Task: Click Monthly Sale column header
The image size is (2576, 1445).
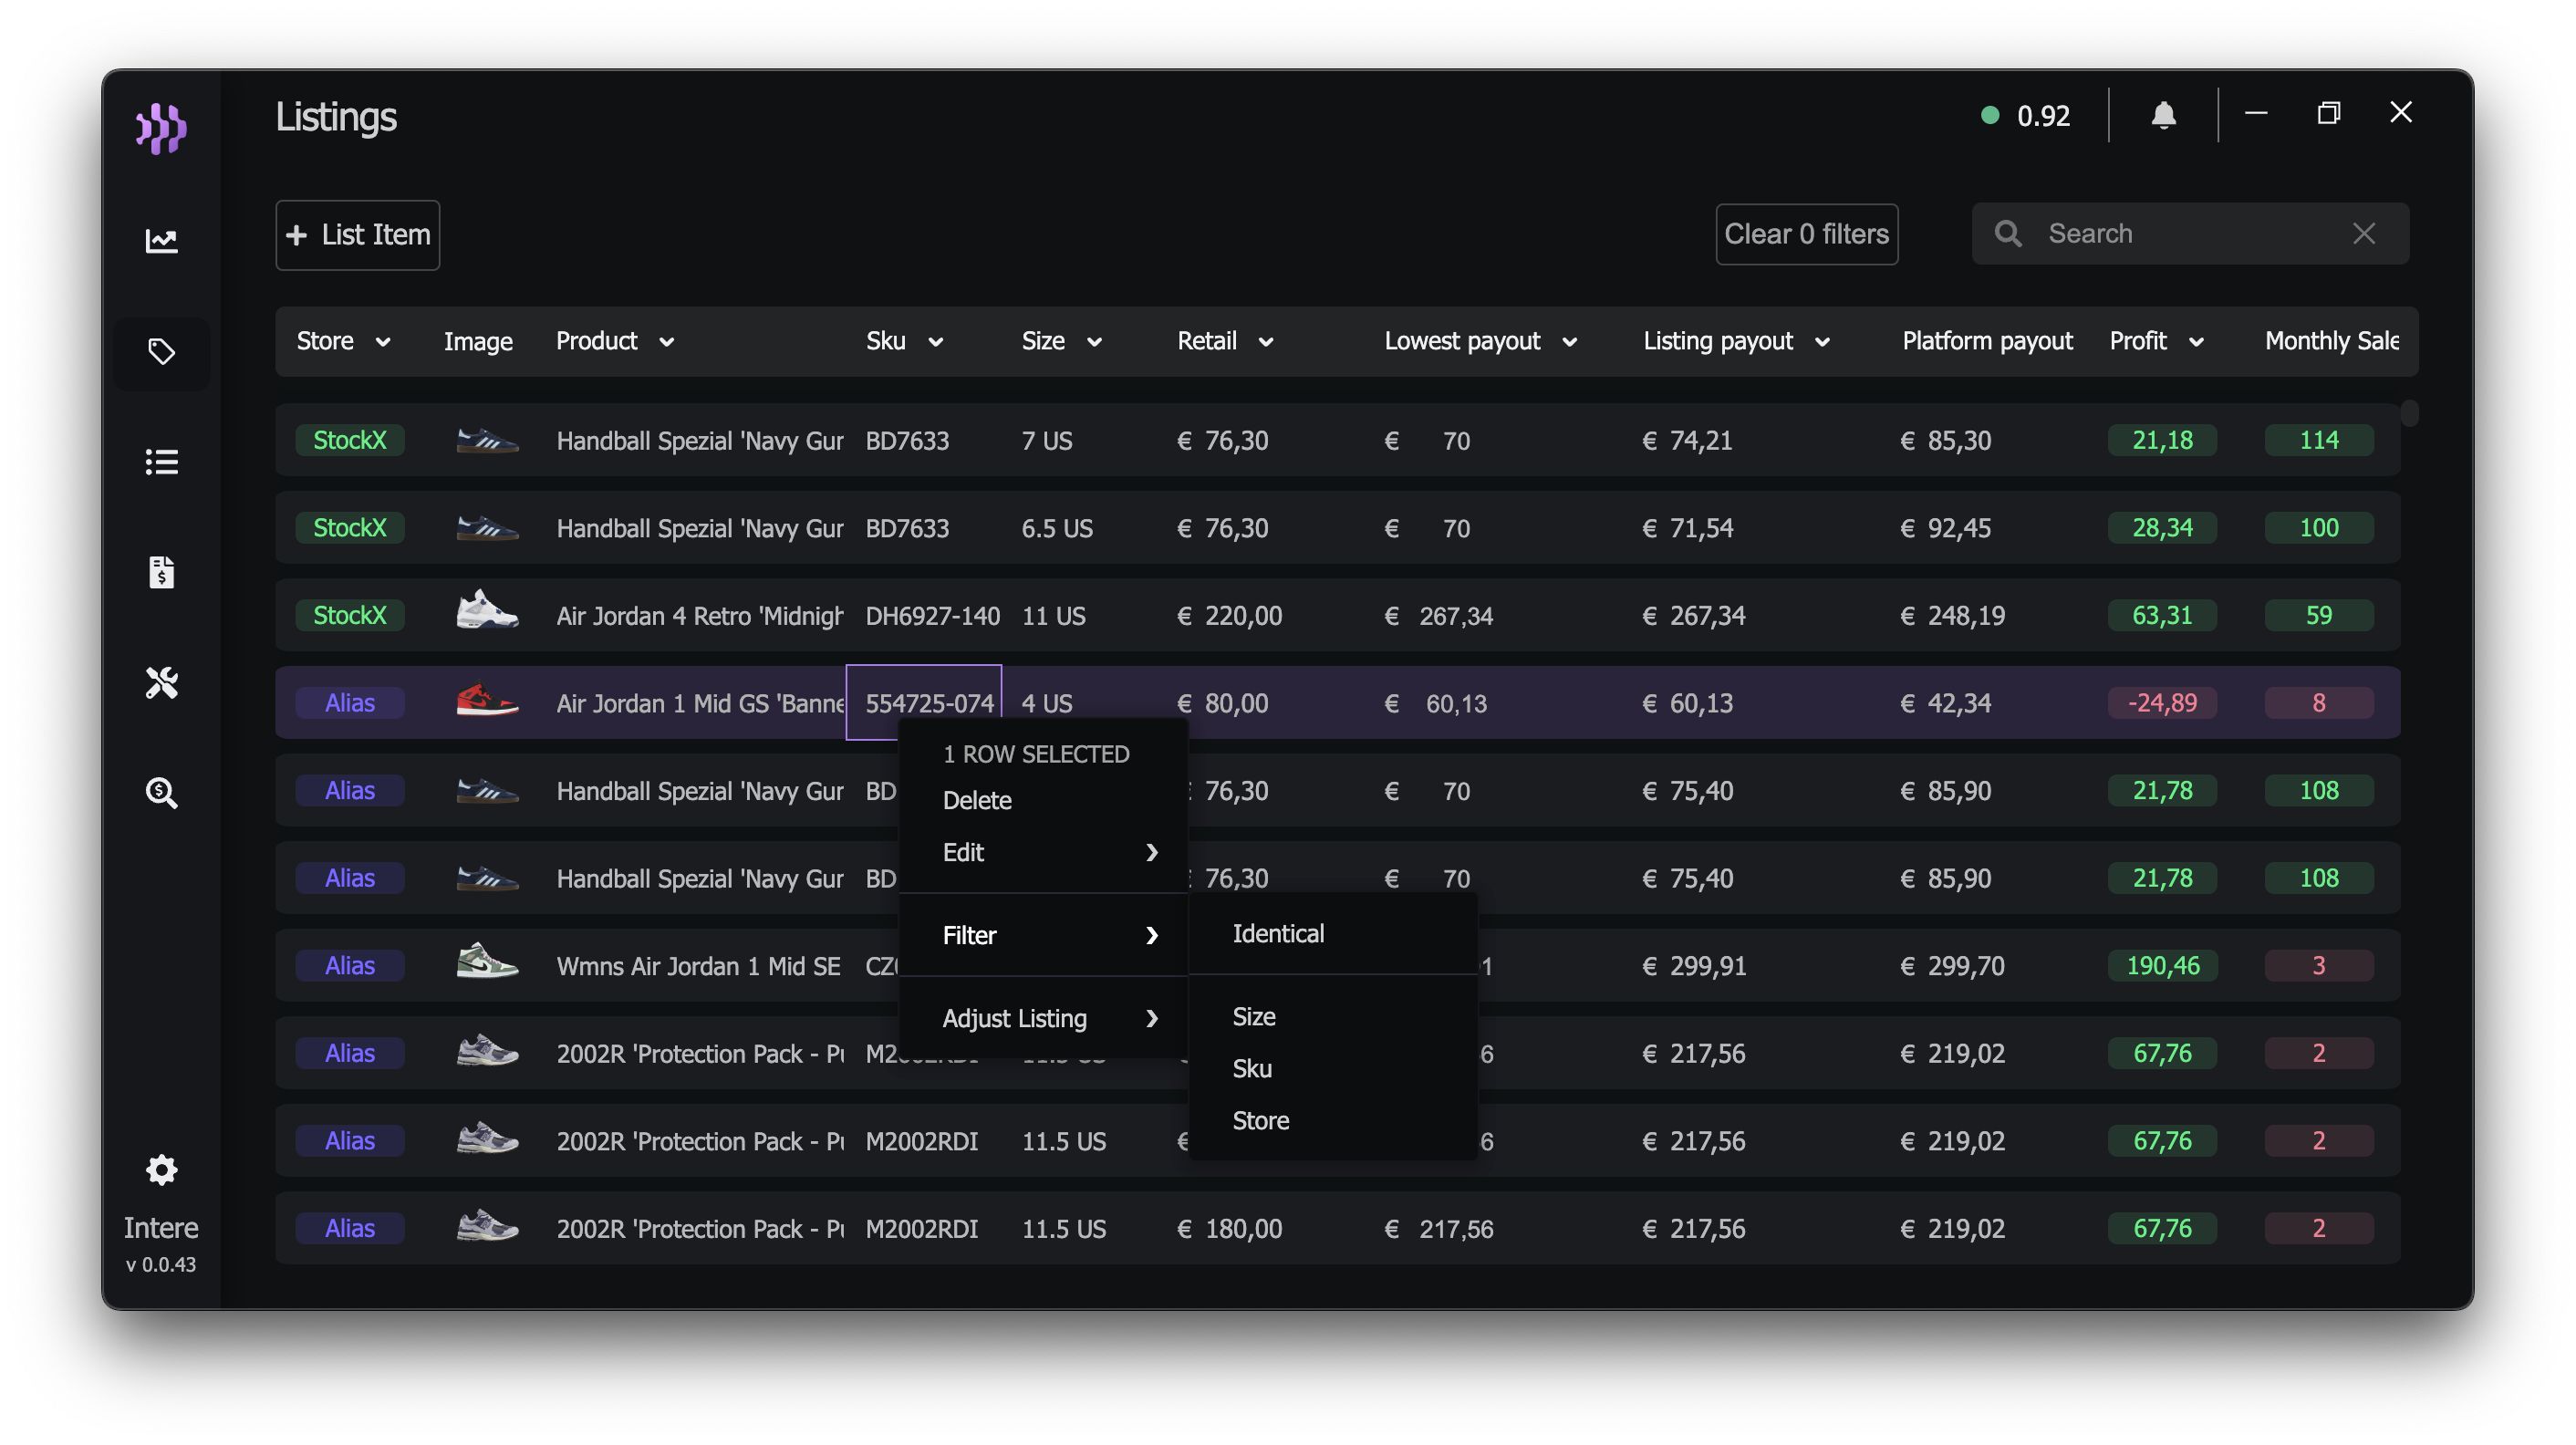Action: [2331, 341]
